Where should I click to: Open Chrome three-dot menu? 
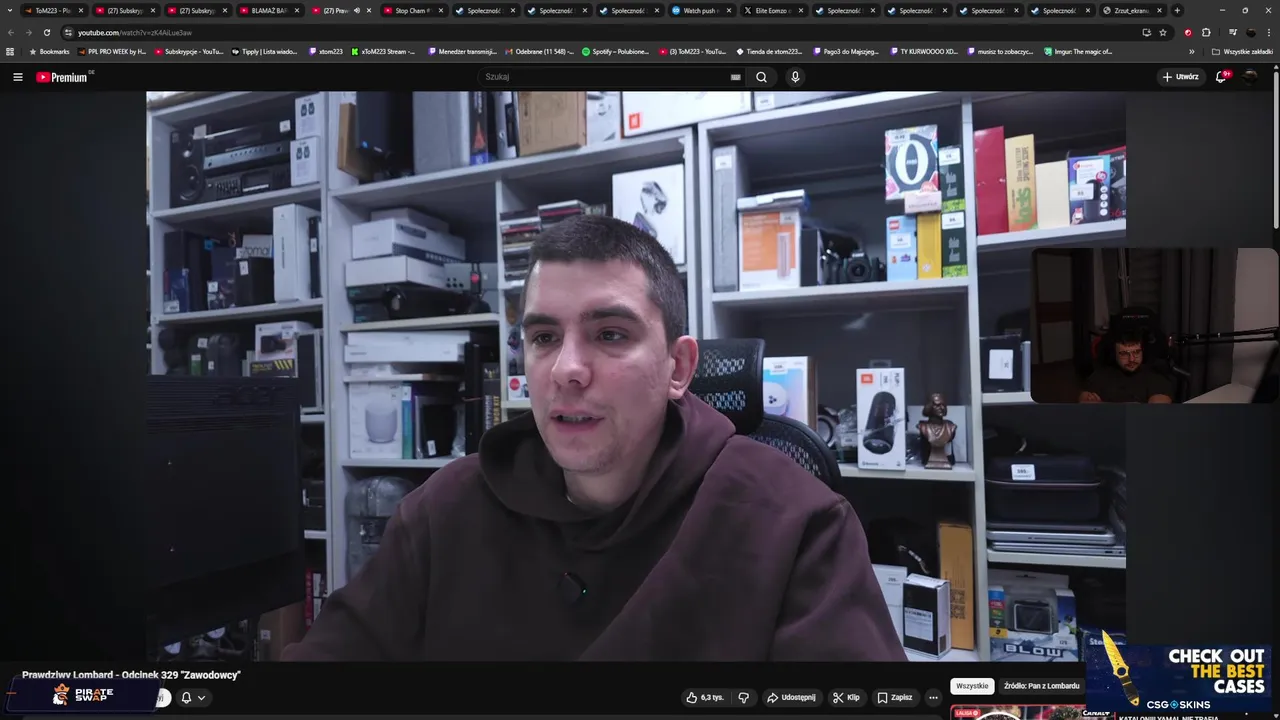[x=1268, y=32]
